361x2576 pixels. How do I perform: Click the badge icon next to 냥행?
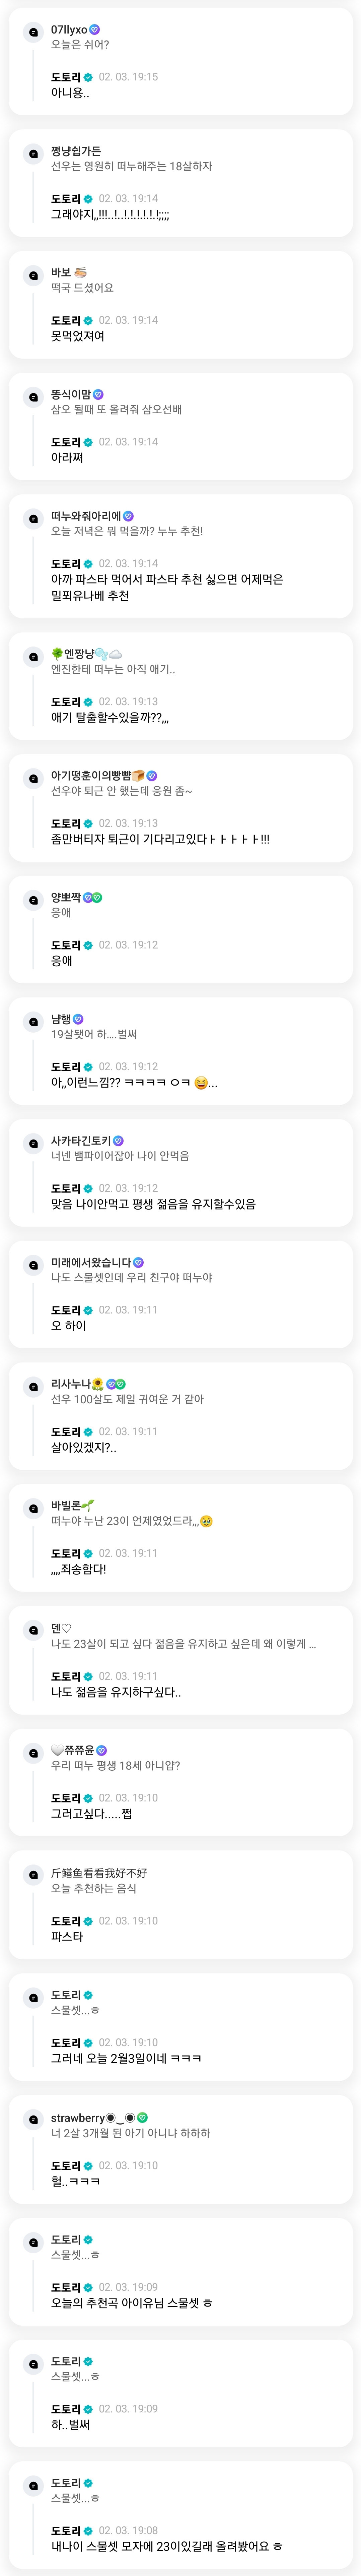click(78, 1019)
